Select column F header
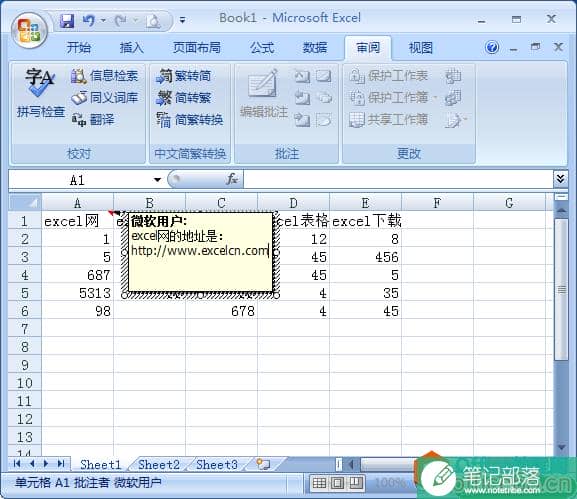577x499 pixels. coord(437,203)
